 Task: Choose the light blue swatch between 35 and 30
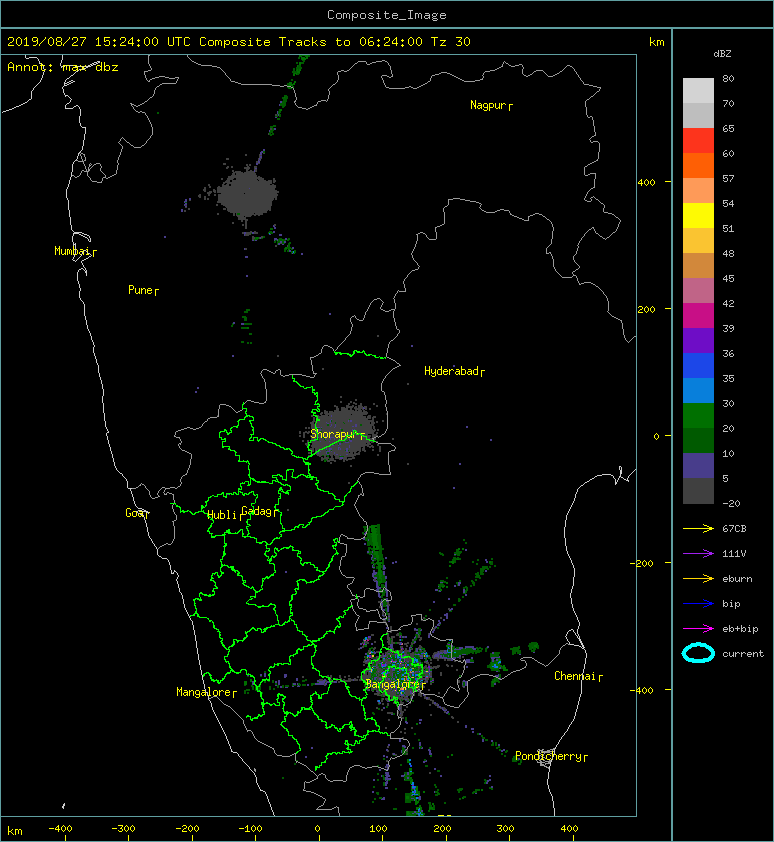click(x=698, y=390)
